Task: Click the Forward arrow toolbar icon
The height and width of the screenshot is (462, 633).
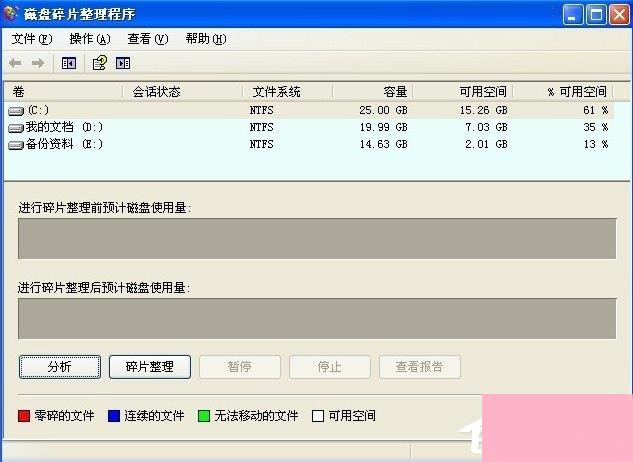Action: [x=38, y=63]
